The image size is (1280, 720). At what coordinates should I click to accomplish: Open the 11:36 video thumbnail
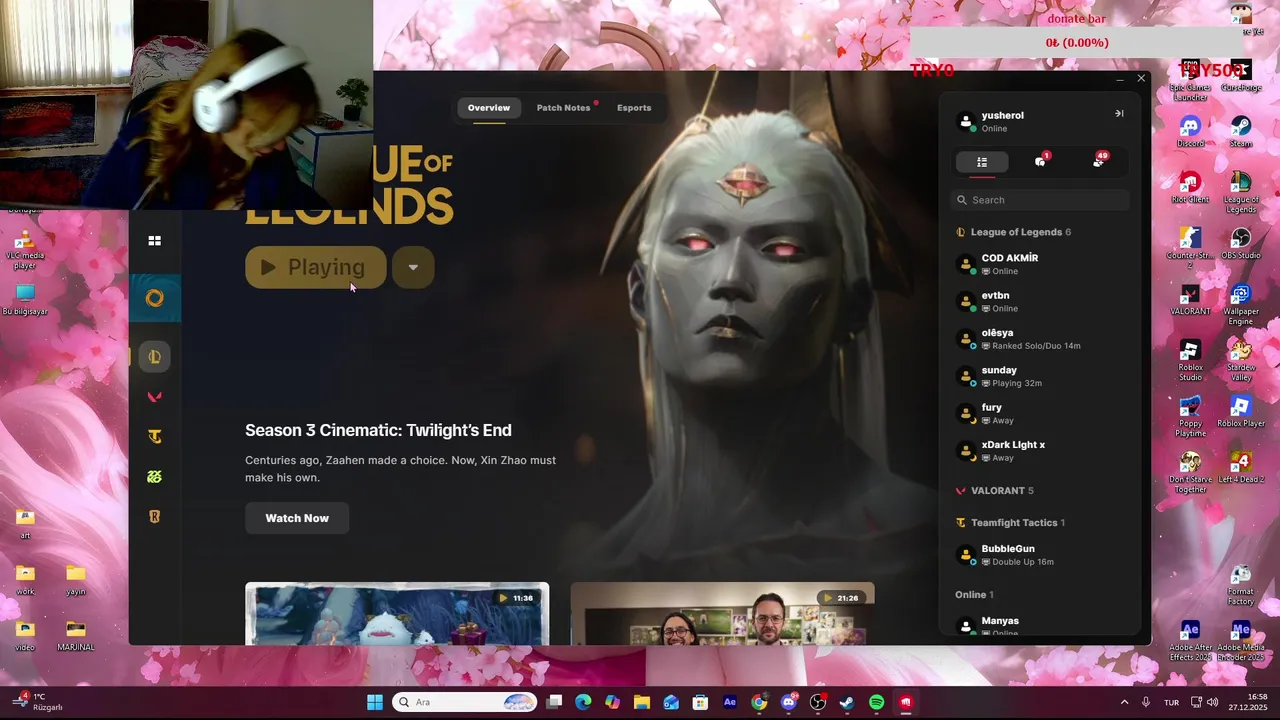click(397, 614)
